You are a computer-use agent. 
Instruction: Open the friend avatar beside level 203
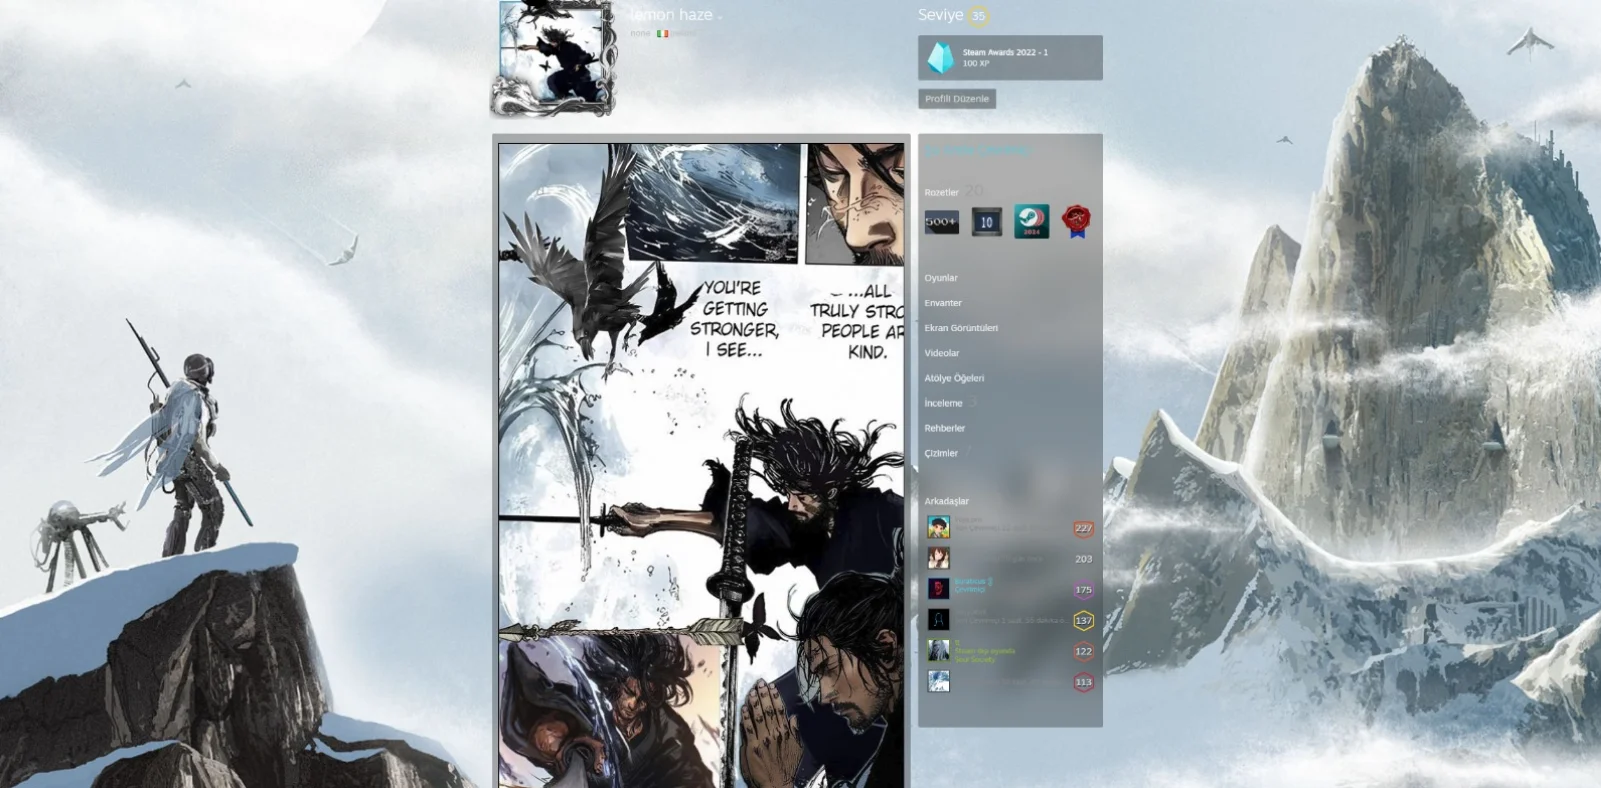[938, 558]
